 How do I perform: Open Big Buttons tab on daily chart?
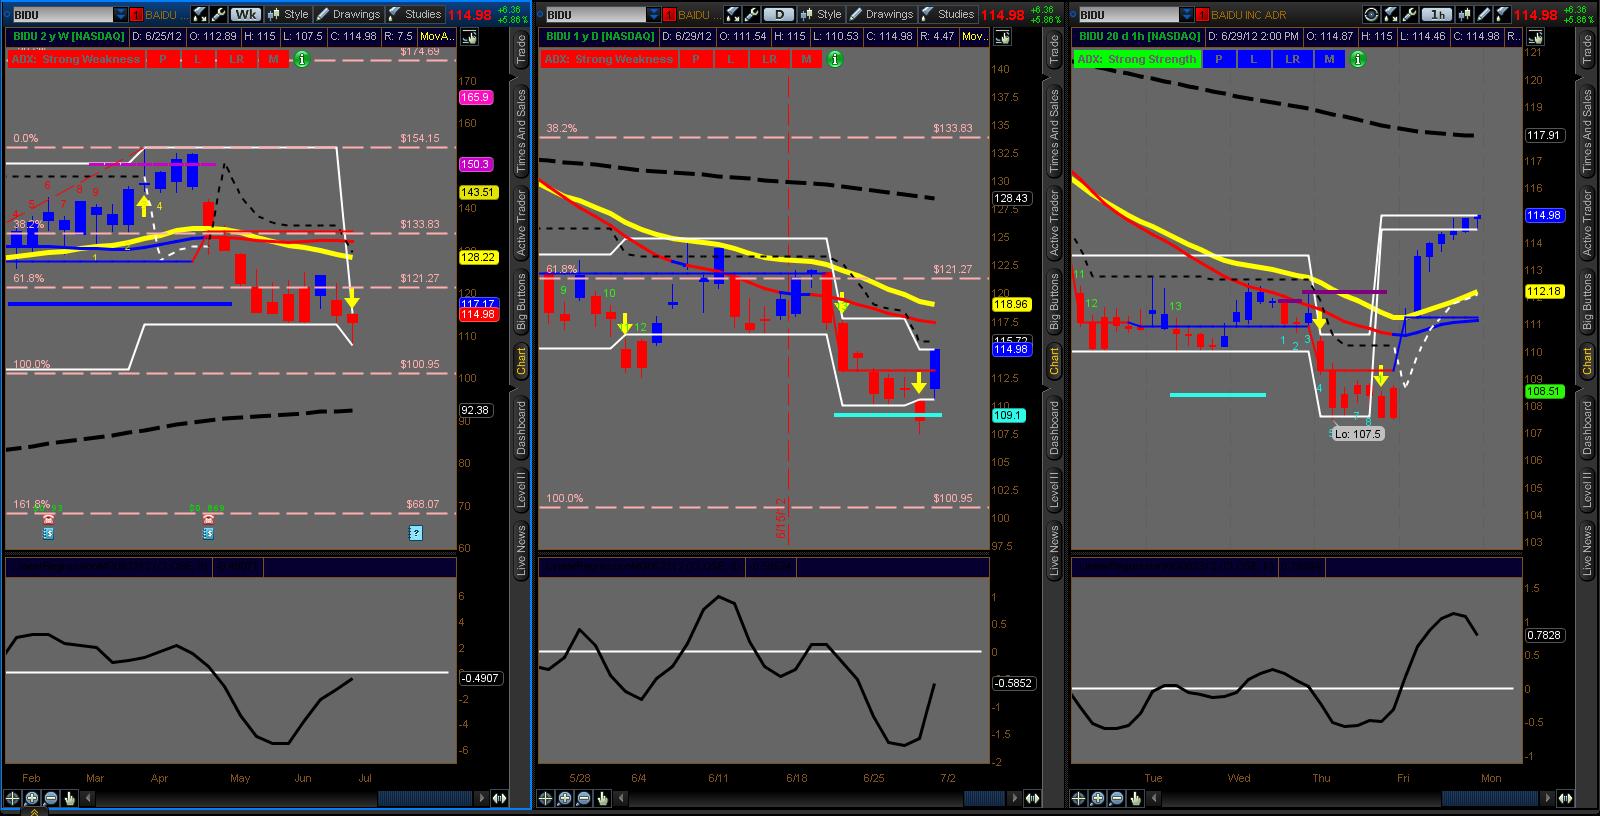tap(1054, 301)
